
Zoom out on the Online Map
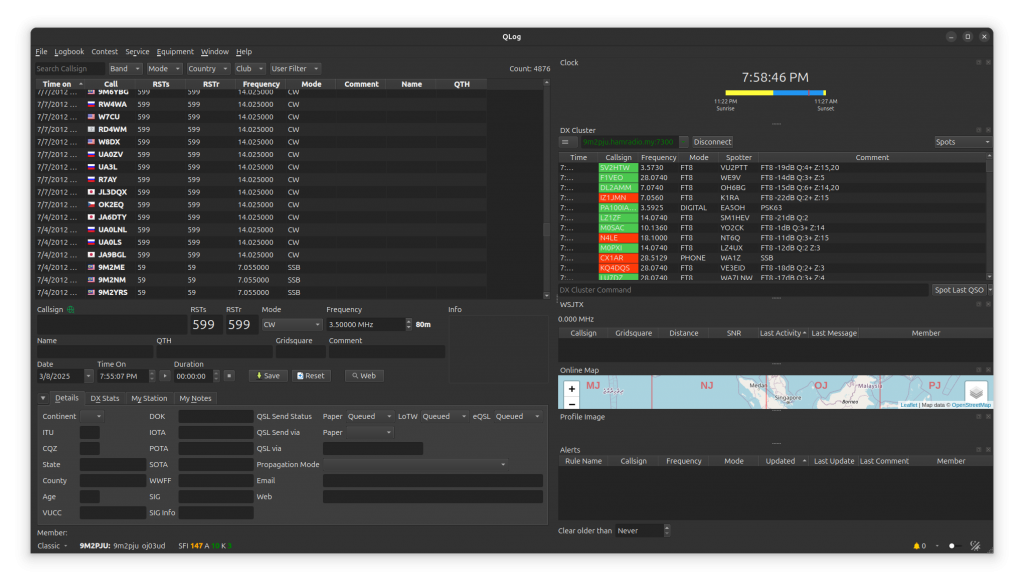pos(571,404)
